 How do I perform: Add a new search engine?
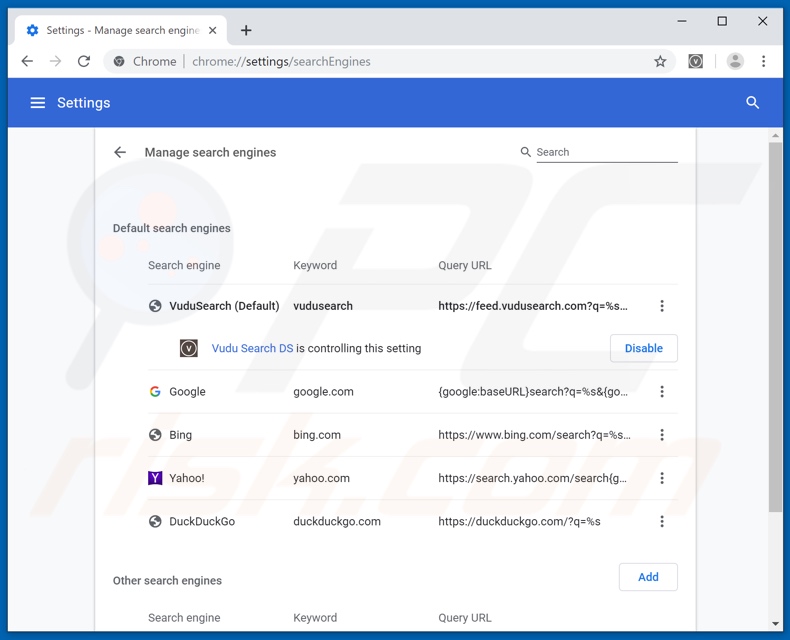click(x=648, y=577)
